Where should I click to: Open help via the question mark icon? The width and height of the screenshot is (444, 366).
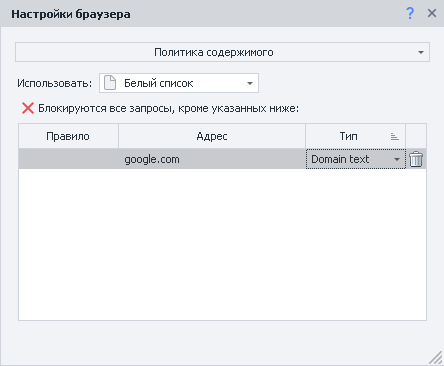(410, 13)
